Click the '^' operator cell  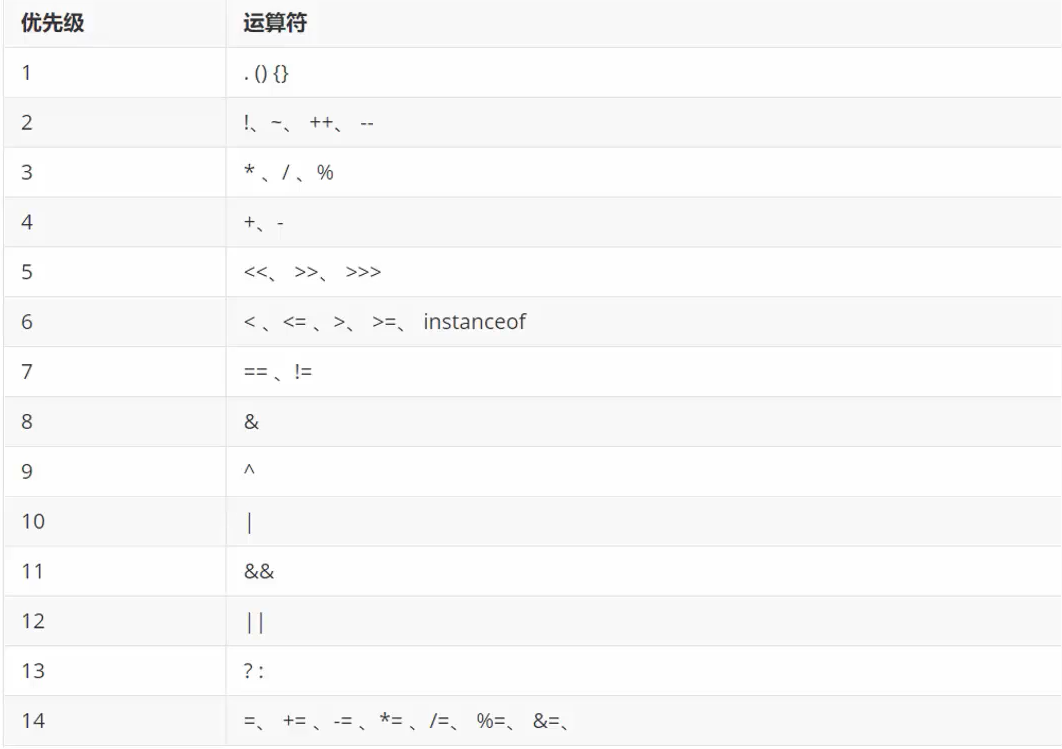[x=250, y=472]
